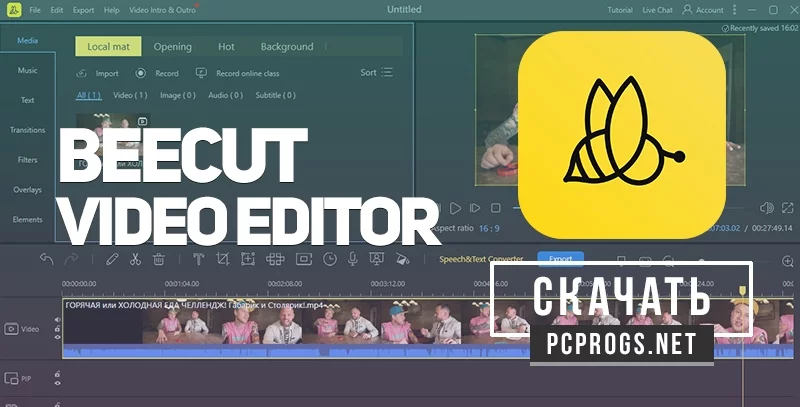Select the Media sidebar section
This screenshot has width=800, height=407.
[28, 41]
